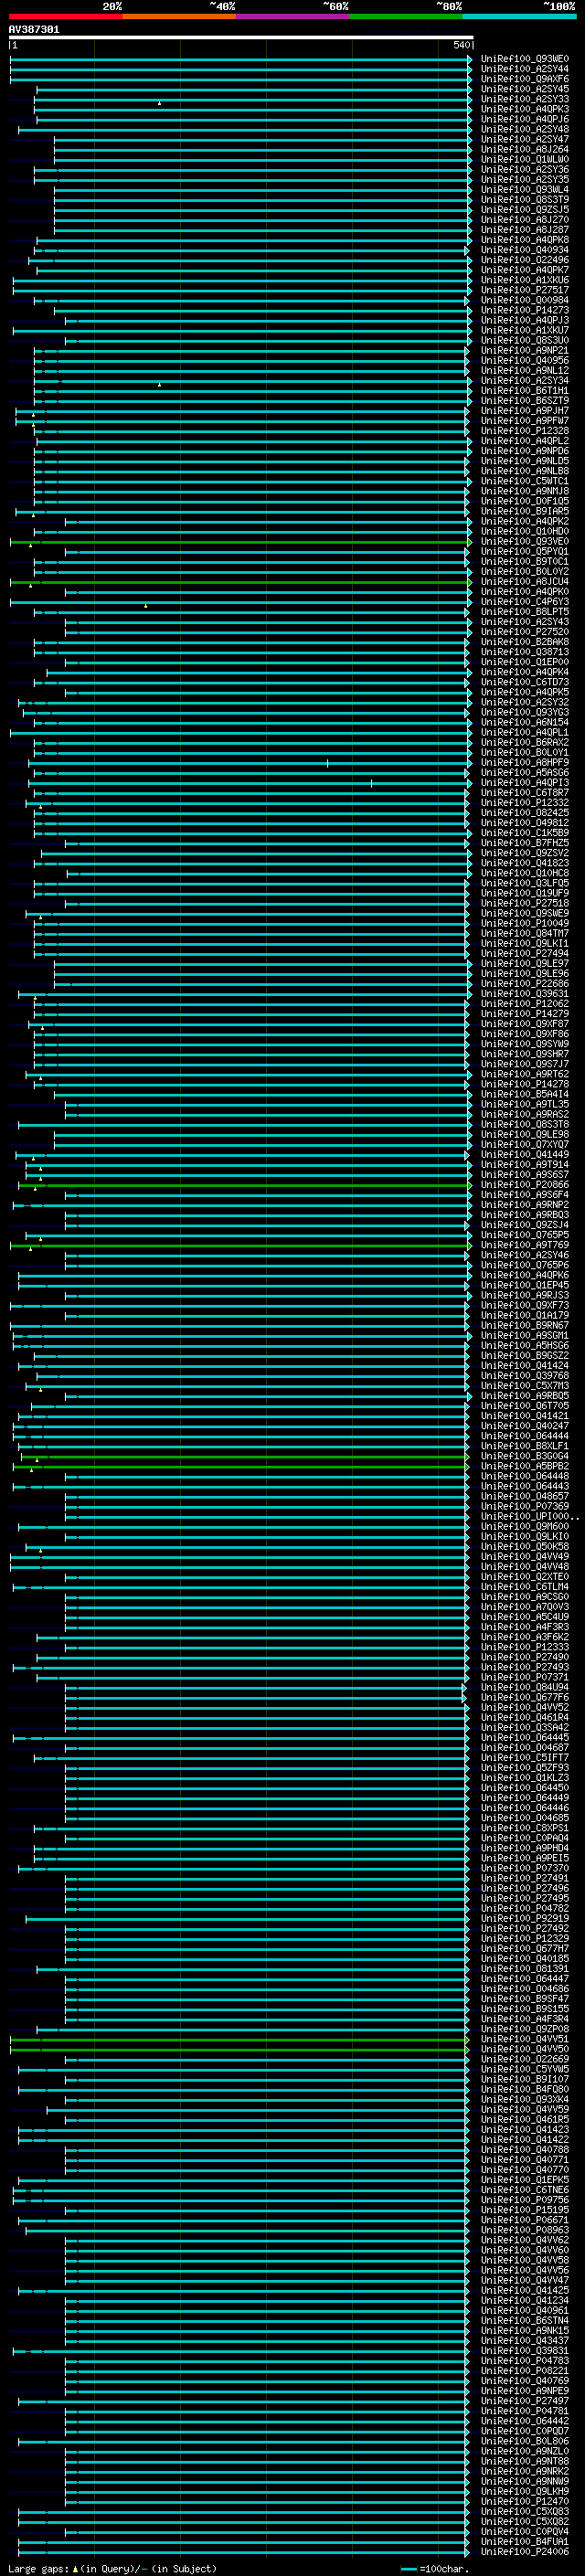Click the white query sequence bar
The image size is (585, 2576).
241,37
